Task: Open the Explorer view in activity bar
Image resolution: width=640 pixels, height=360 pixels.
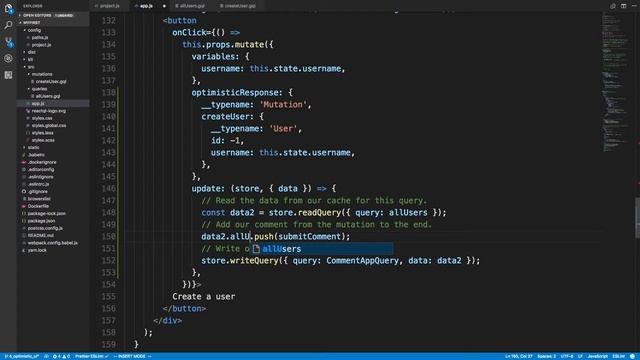Action: tap(8, 8)
